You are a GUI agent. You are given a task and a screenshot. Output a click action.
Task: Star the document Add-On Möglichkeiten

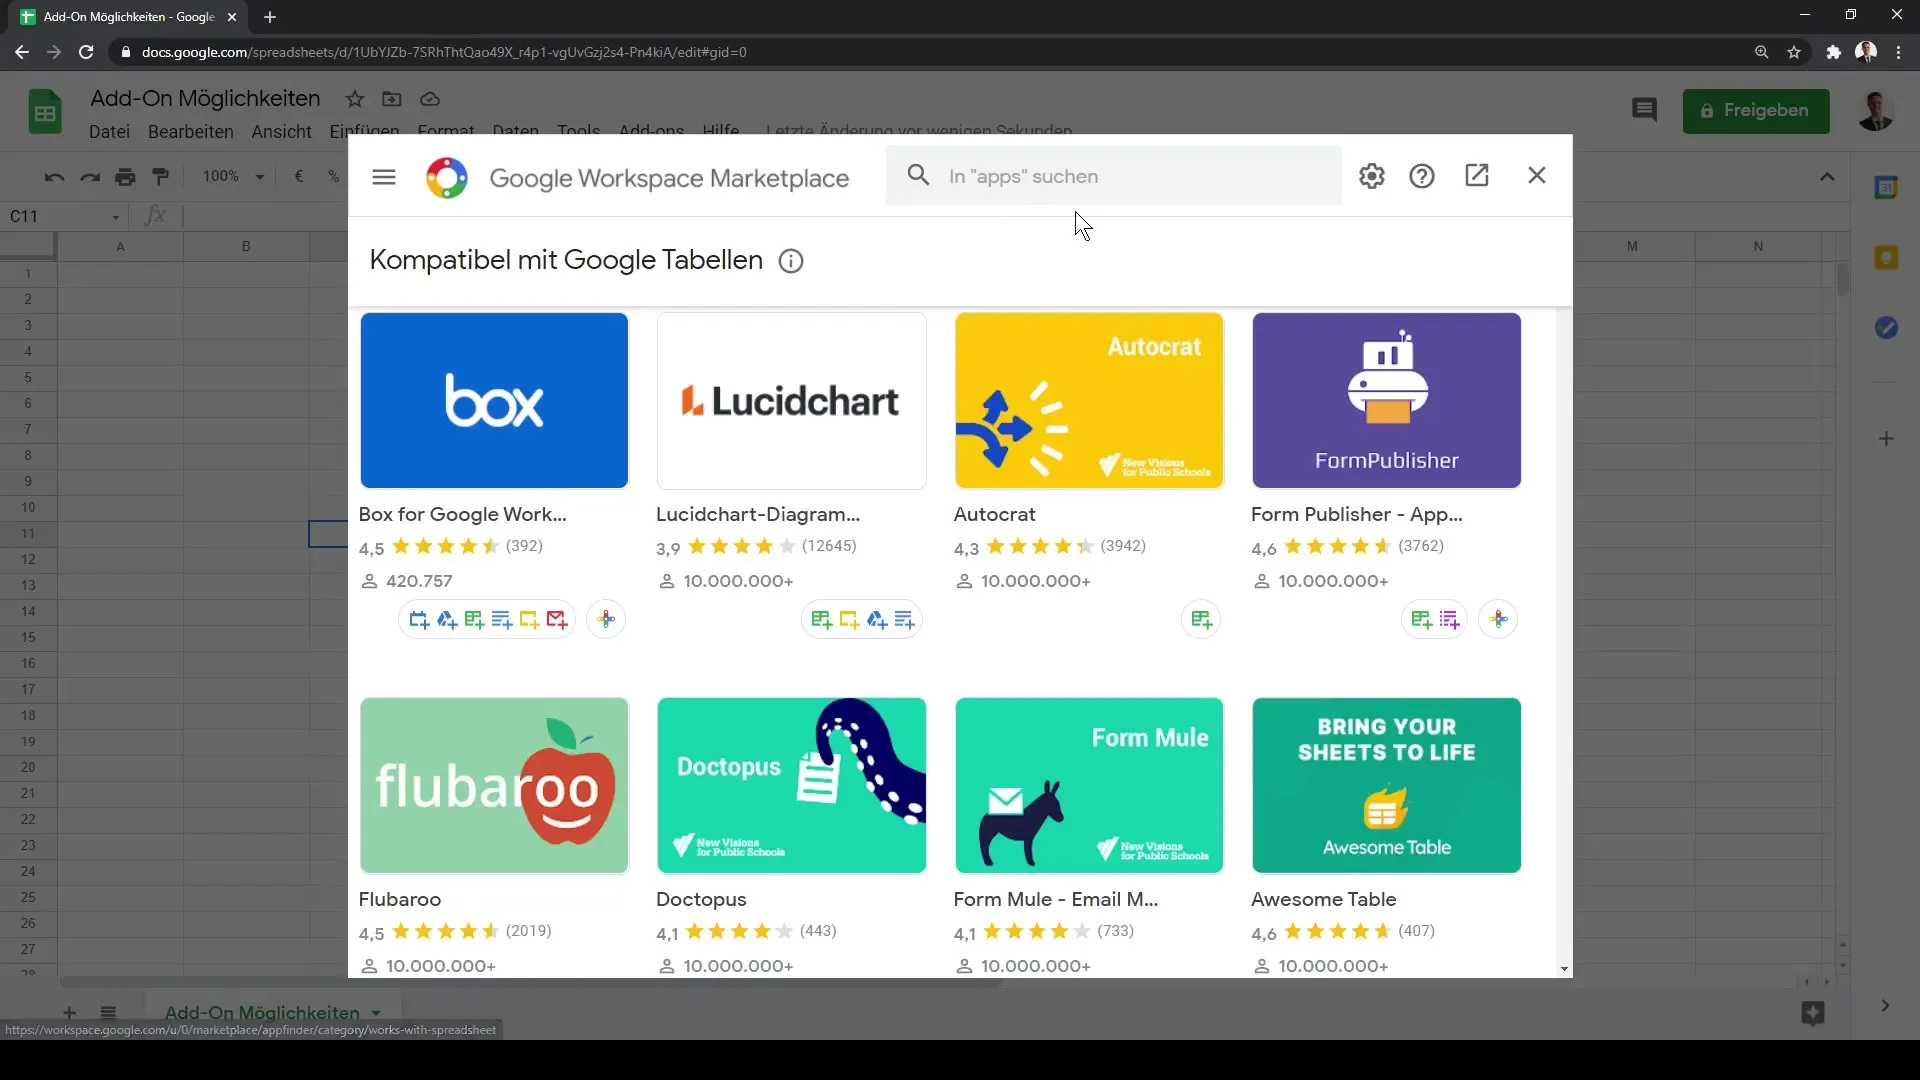pos(355,99)
